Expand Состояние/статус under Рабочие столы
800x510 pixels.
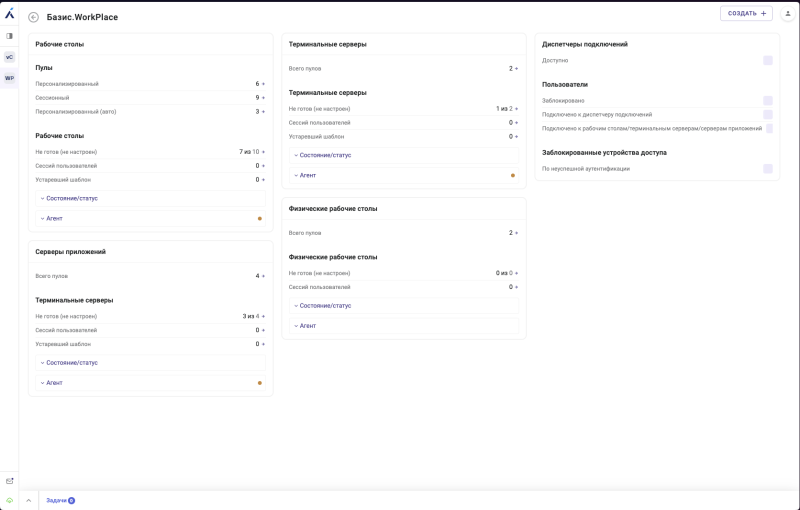click(71, 198)
